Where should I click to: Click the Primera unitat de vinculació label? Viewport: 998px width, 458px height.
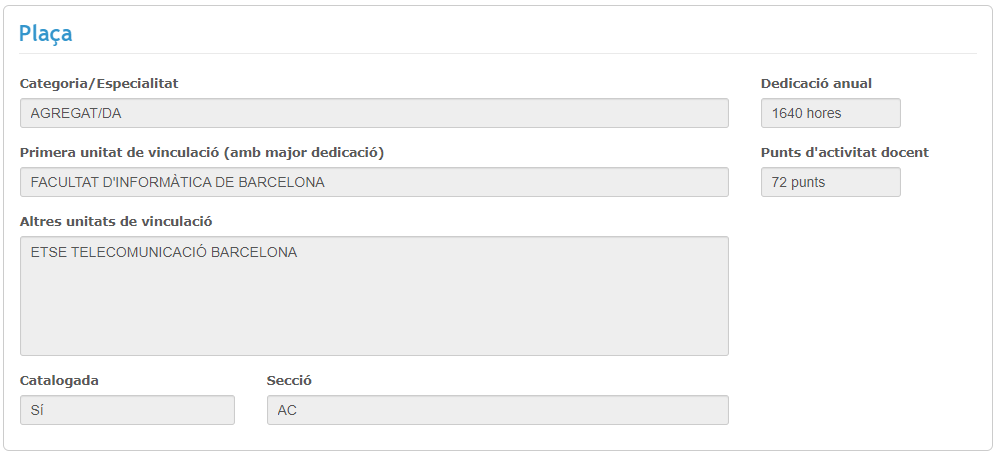tap(202, 153)
